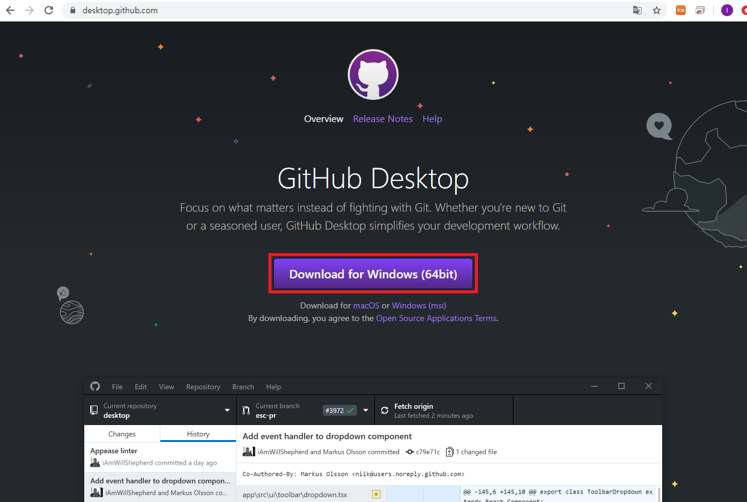Open the purple profile avatar
Image resolution: width=747 pixels, height=502 pixels.
727,10
